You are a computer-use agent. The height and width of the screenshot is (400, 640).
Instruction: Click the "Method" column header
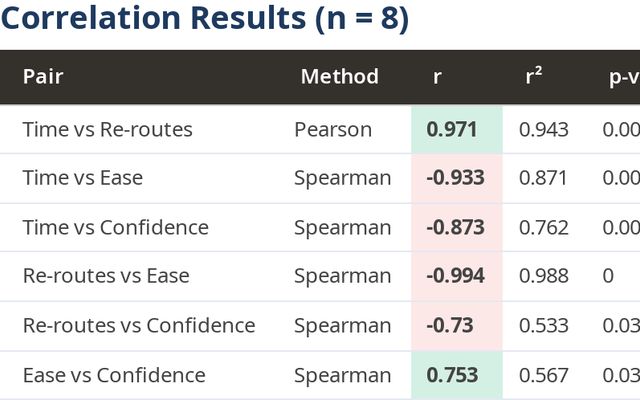tap(339, 77)
